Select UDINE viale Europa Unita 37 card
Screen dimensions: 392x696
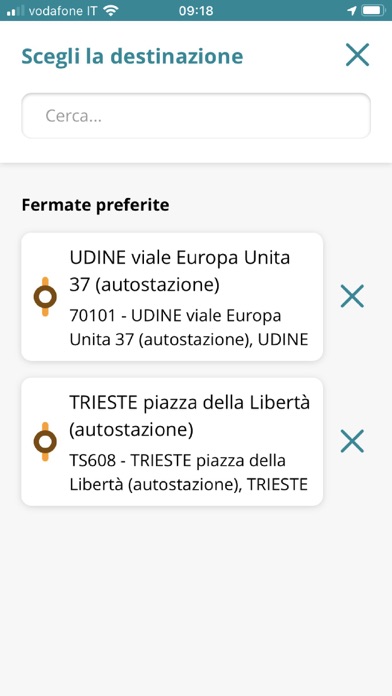click(172, 297)
